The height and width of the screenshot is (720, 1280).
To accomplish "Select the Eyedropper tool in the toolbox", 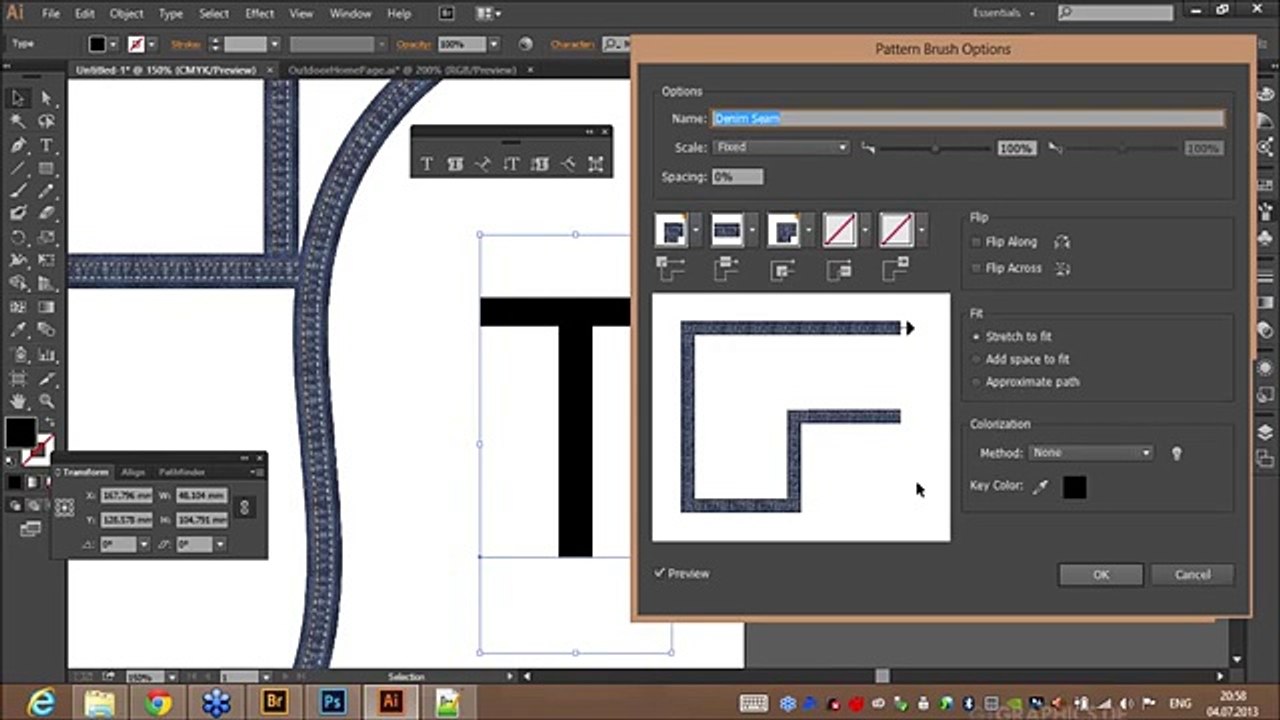I will point(18,330).
